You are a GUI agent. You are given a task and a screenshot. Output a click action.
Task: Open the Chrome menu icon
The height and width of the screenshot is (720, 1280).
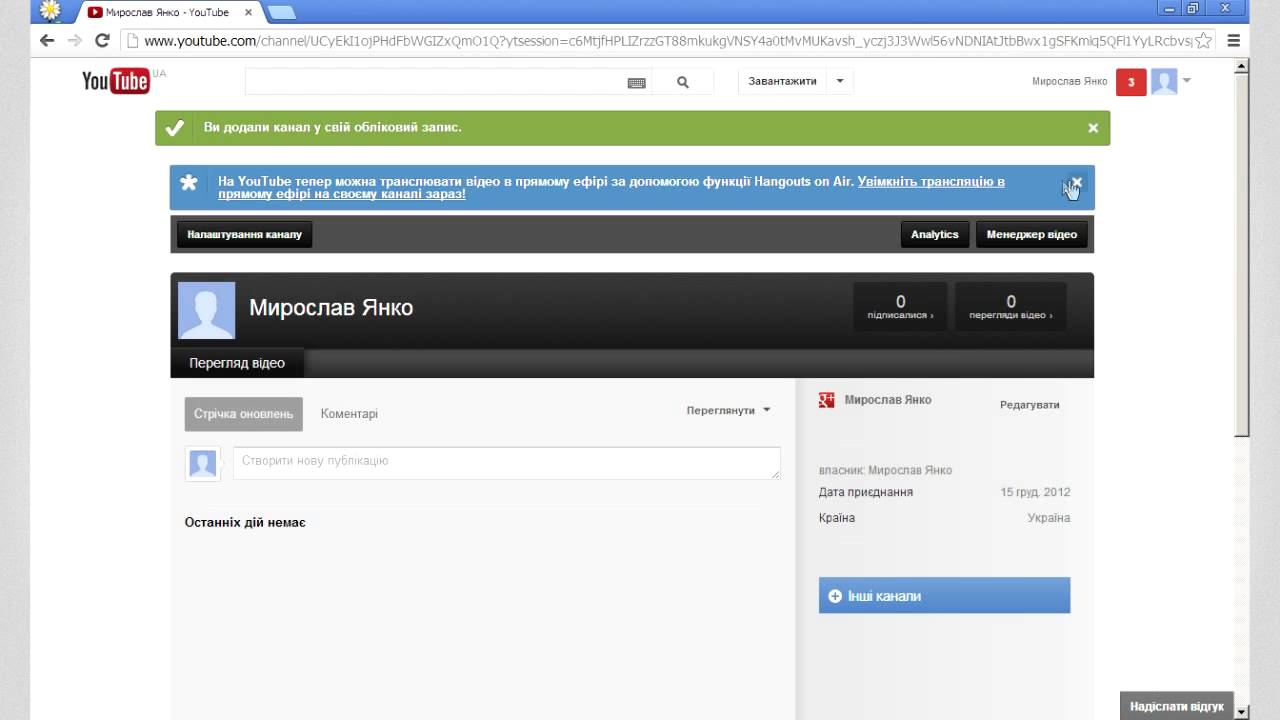point(1233,41)
